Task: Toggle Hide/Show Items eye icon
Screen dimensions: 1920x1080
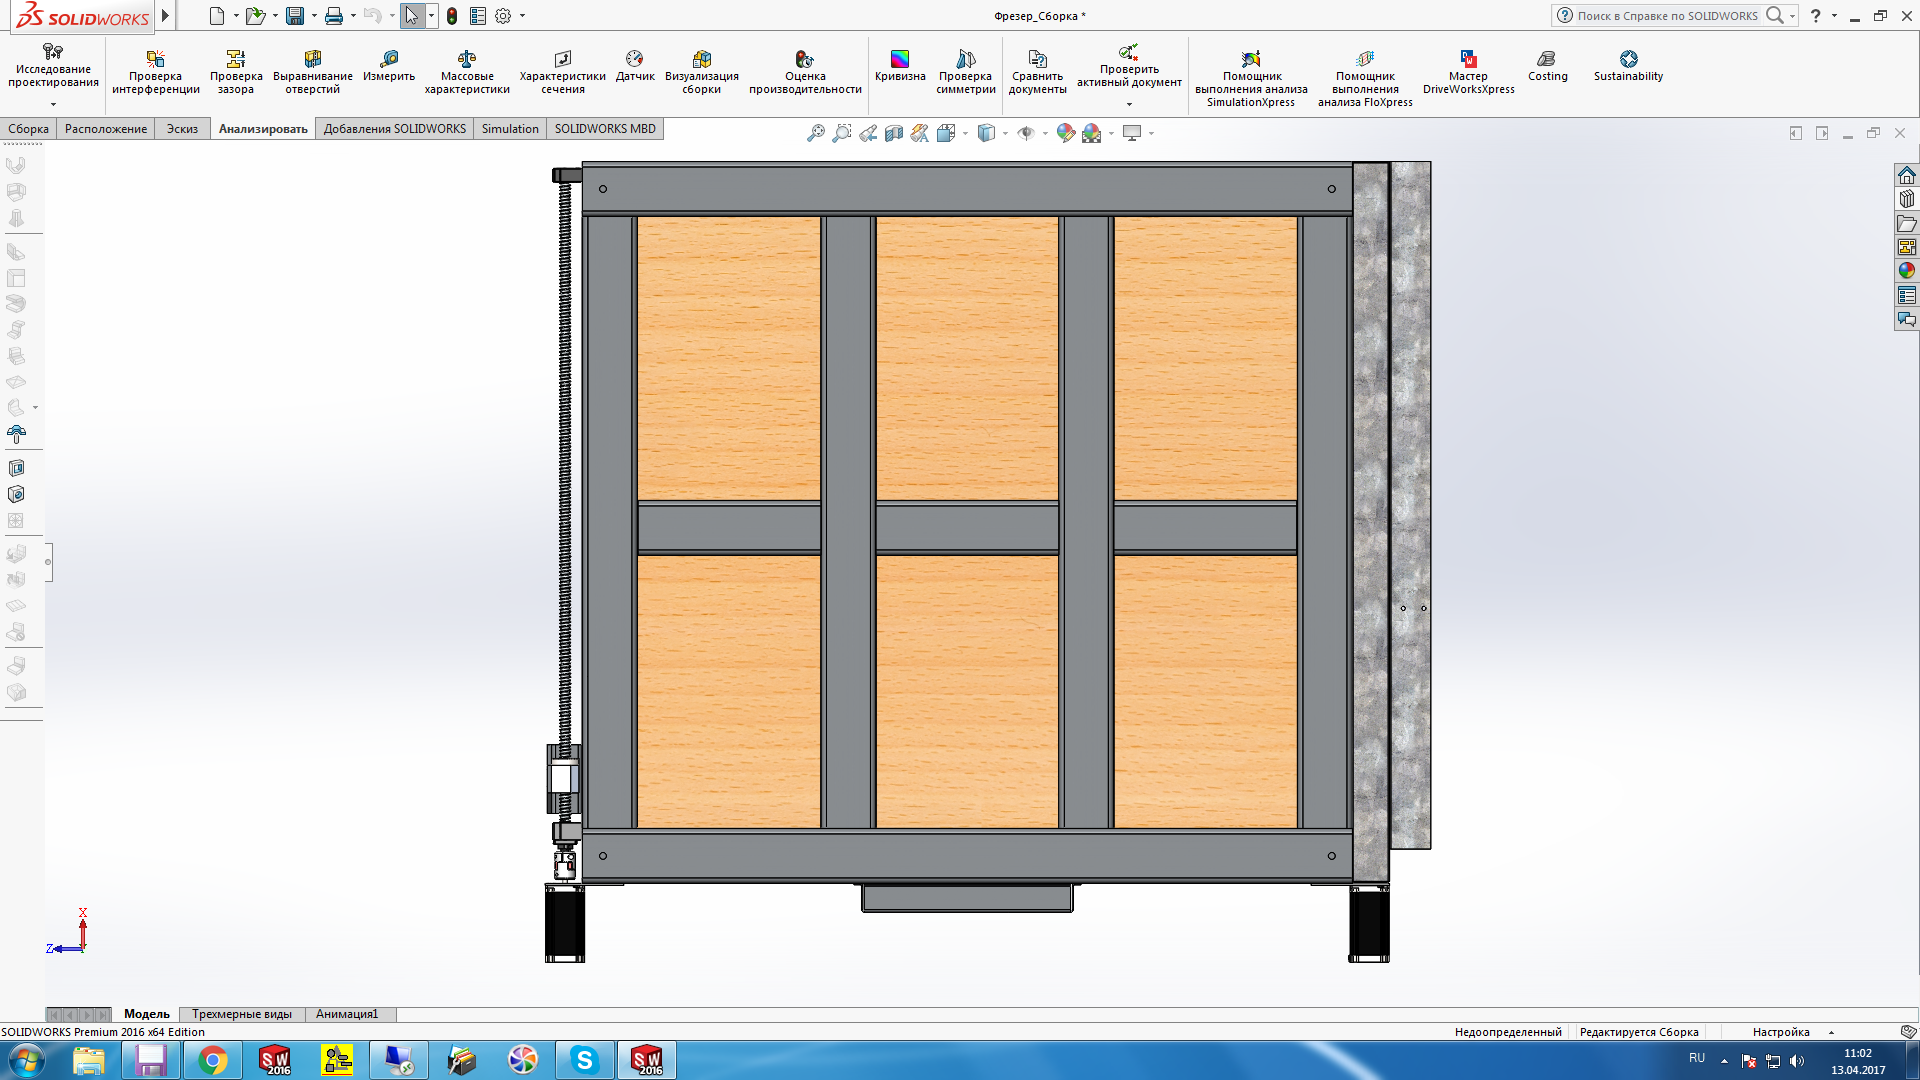Action: click(1026, 133)
